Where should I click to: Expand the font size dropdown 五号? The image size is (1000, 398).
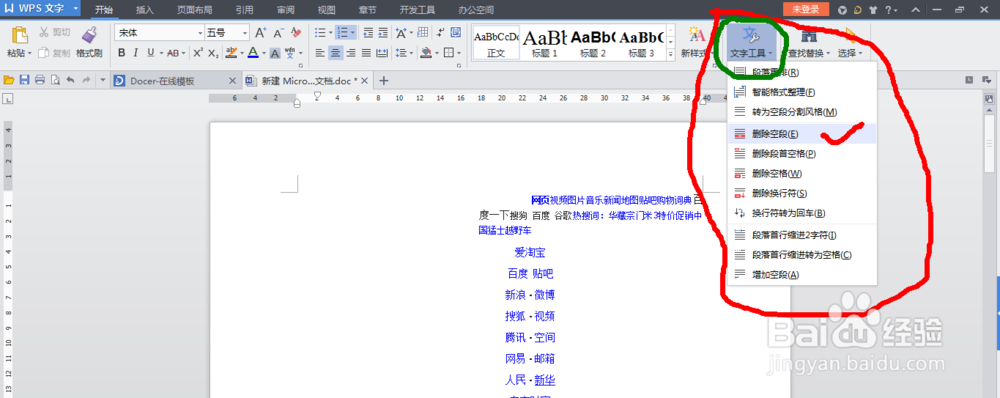pyautogui.click(x=245, y=33)
